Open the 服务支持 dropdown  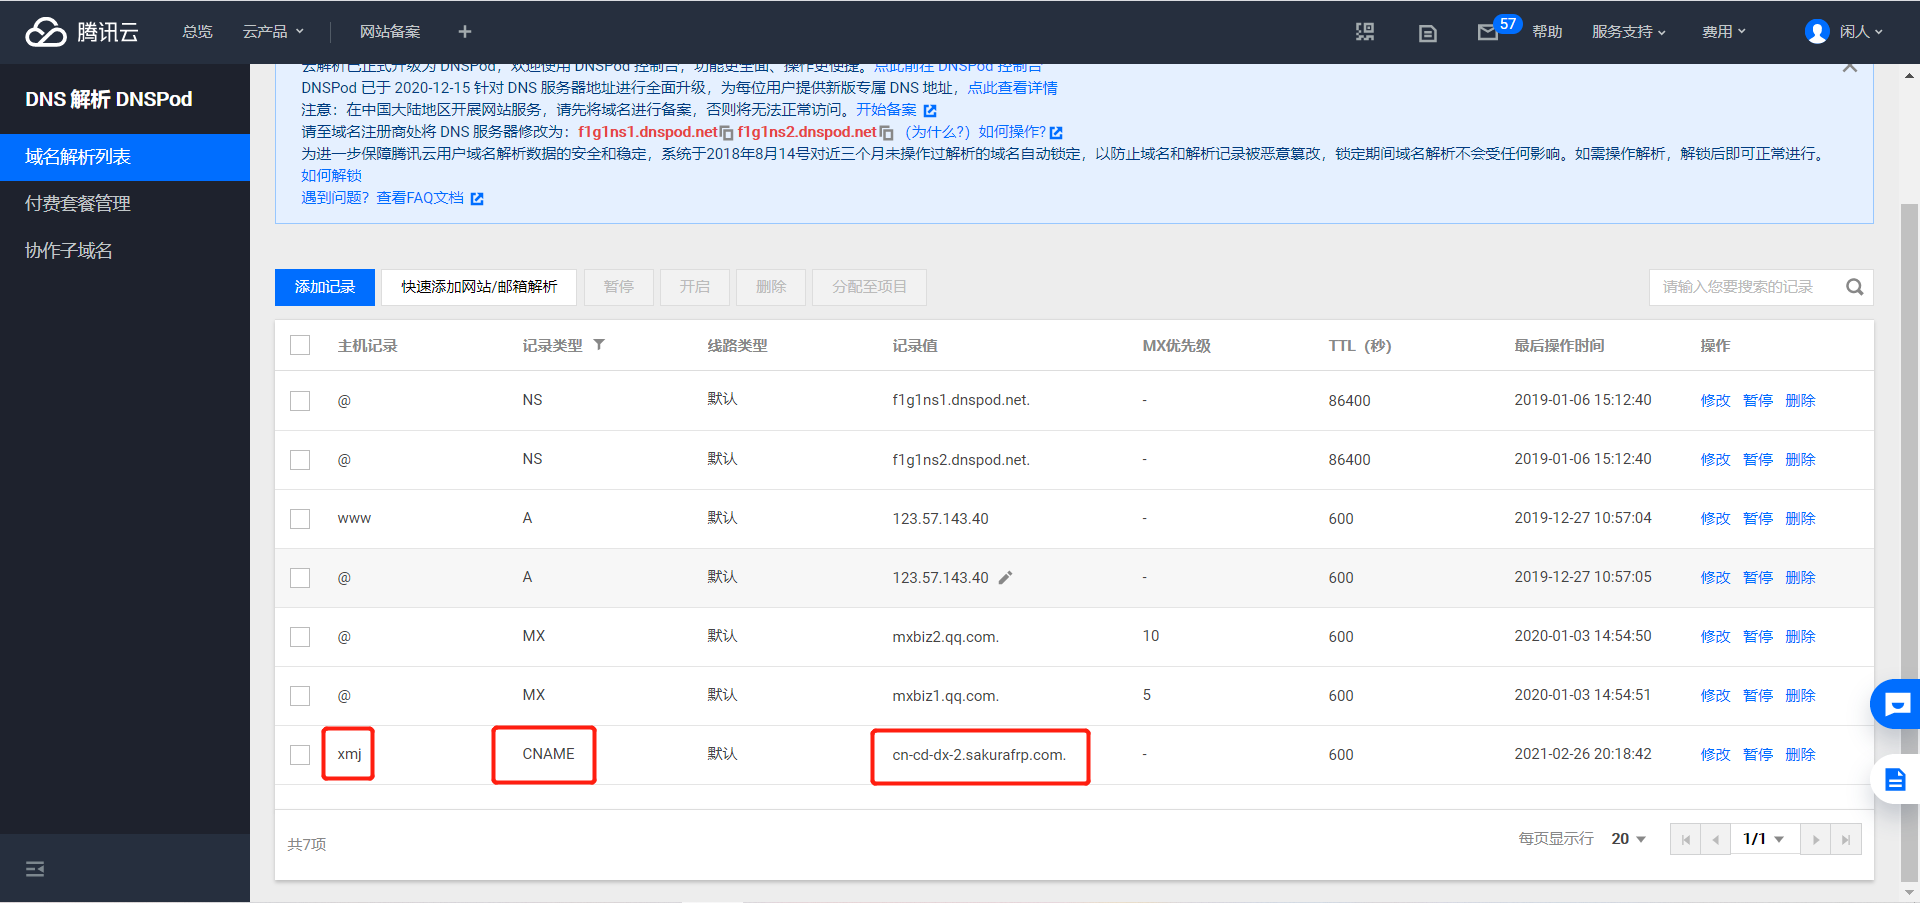click(1629, 32)
